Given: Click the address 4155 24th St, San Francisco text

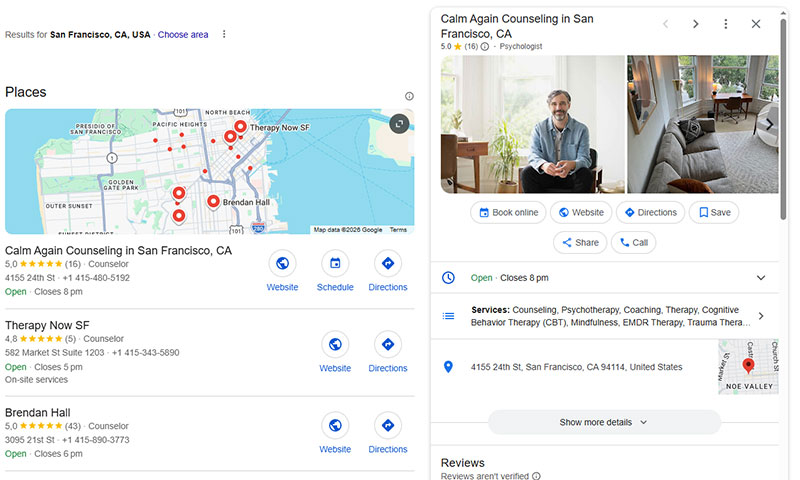Looking at the screenshot, I should click(576, 367).
